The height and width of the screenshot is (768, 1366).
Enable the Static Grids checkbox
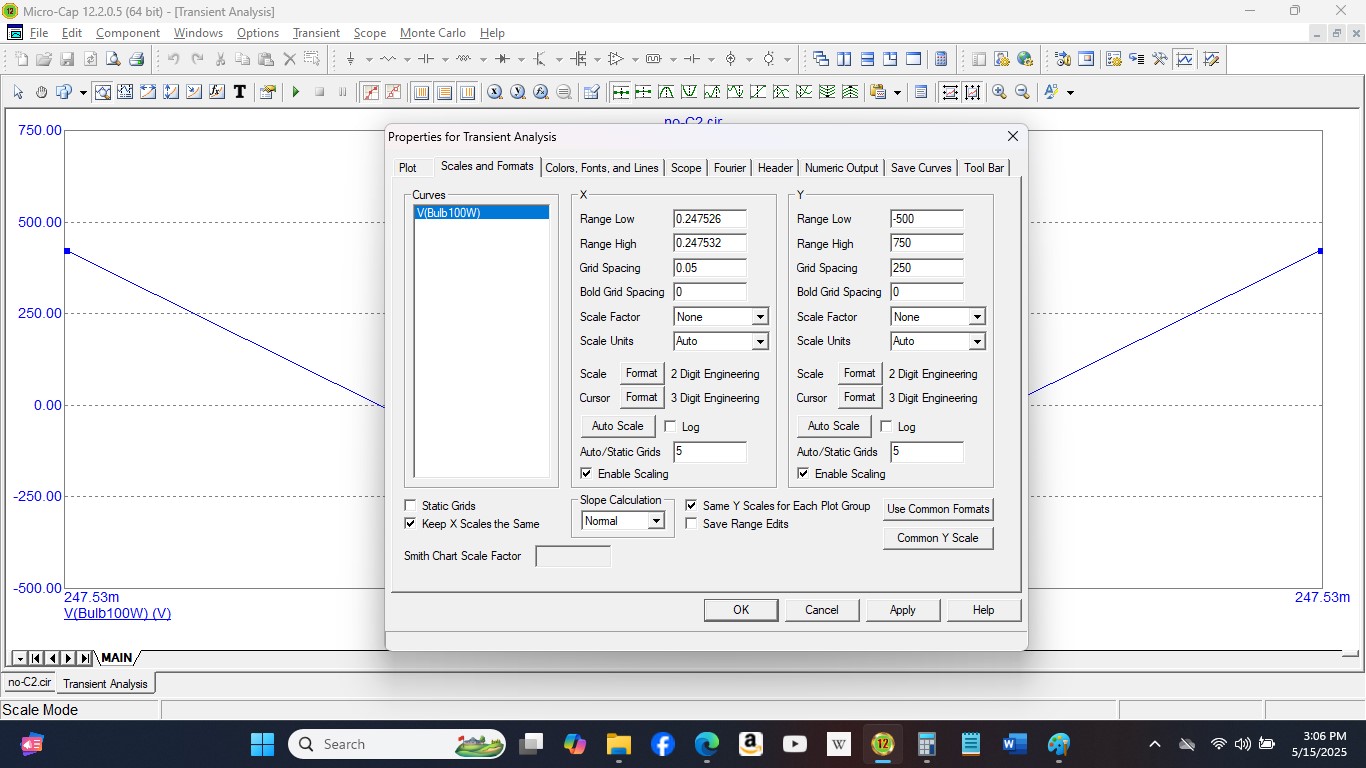click(x=410, y=506)
